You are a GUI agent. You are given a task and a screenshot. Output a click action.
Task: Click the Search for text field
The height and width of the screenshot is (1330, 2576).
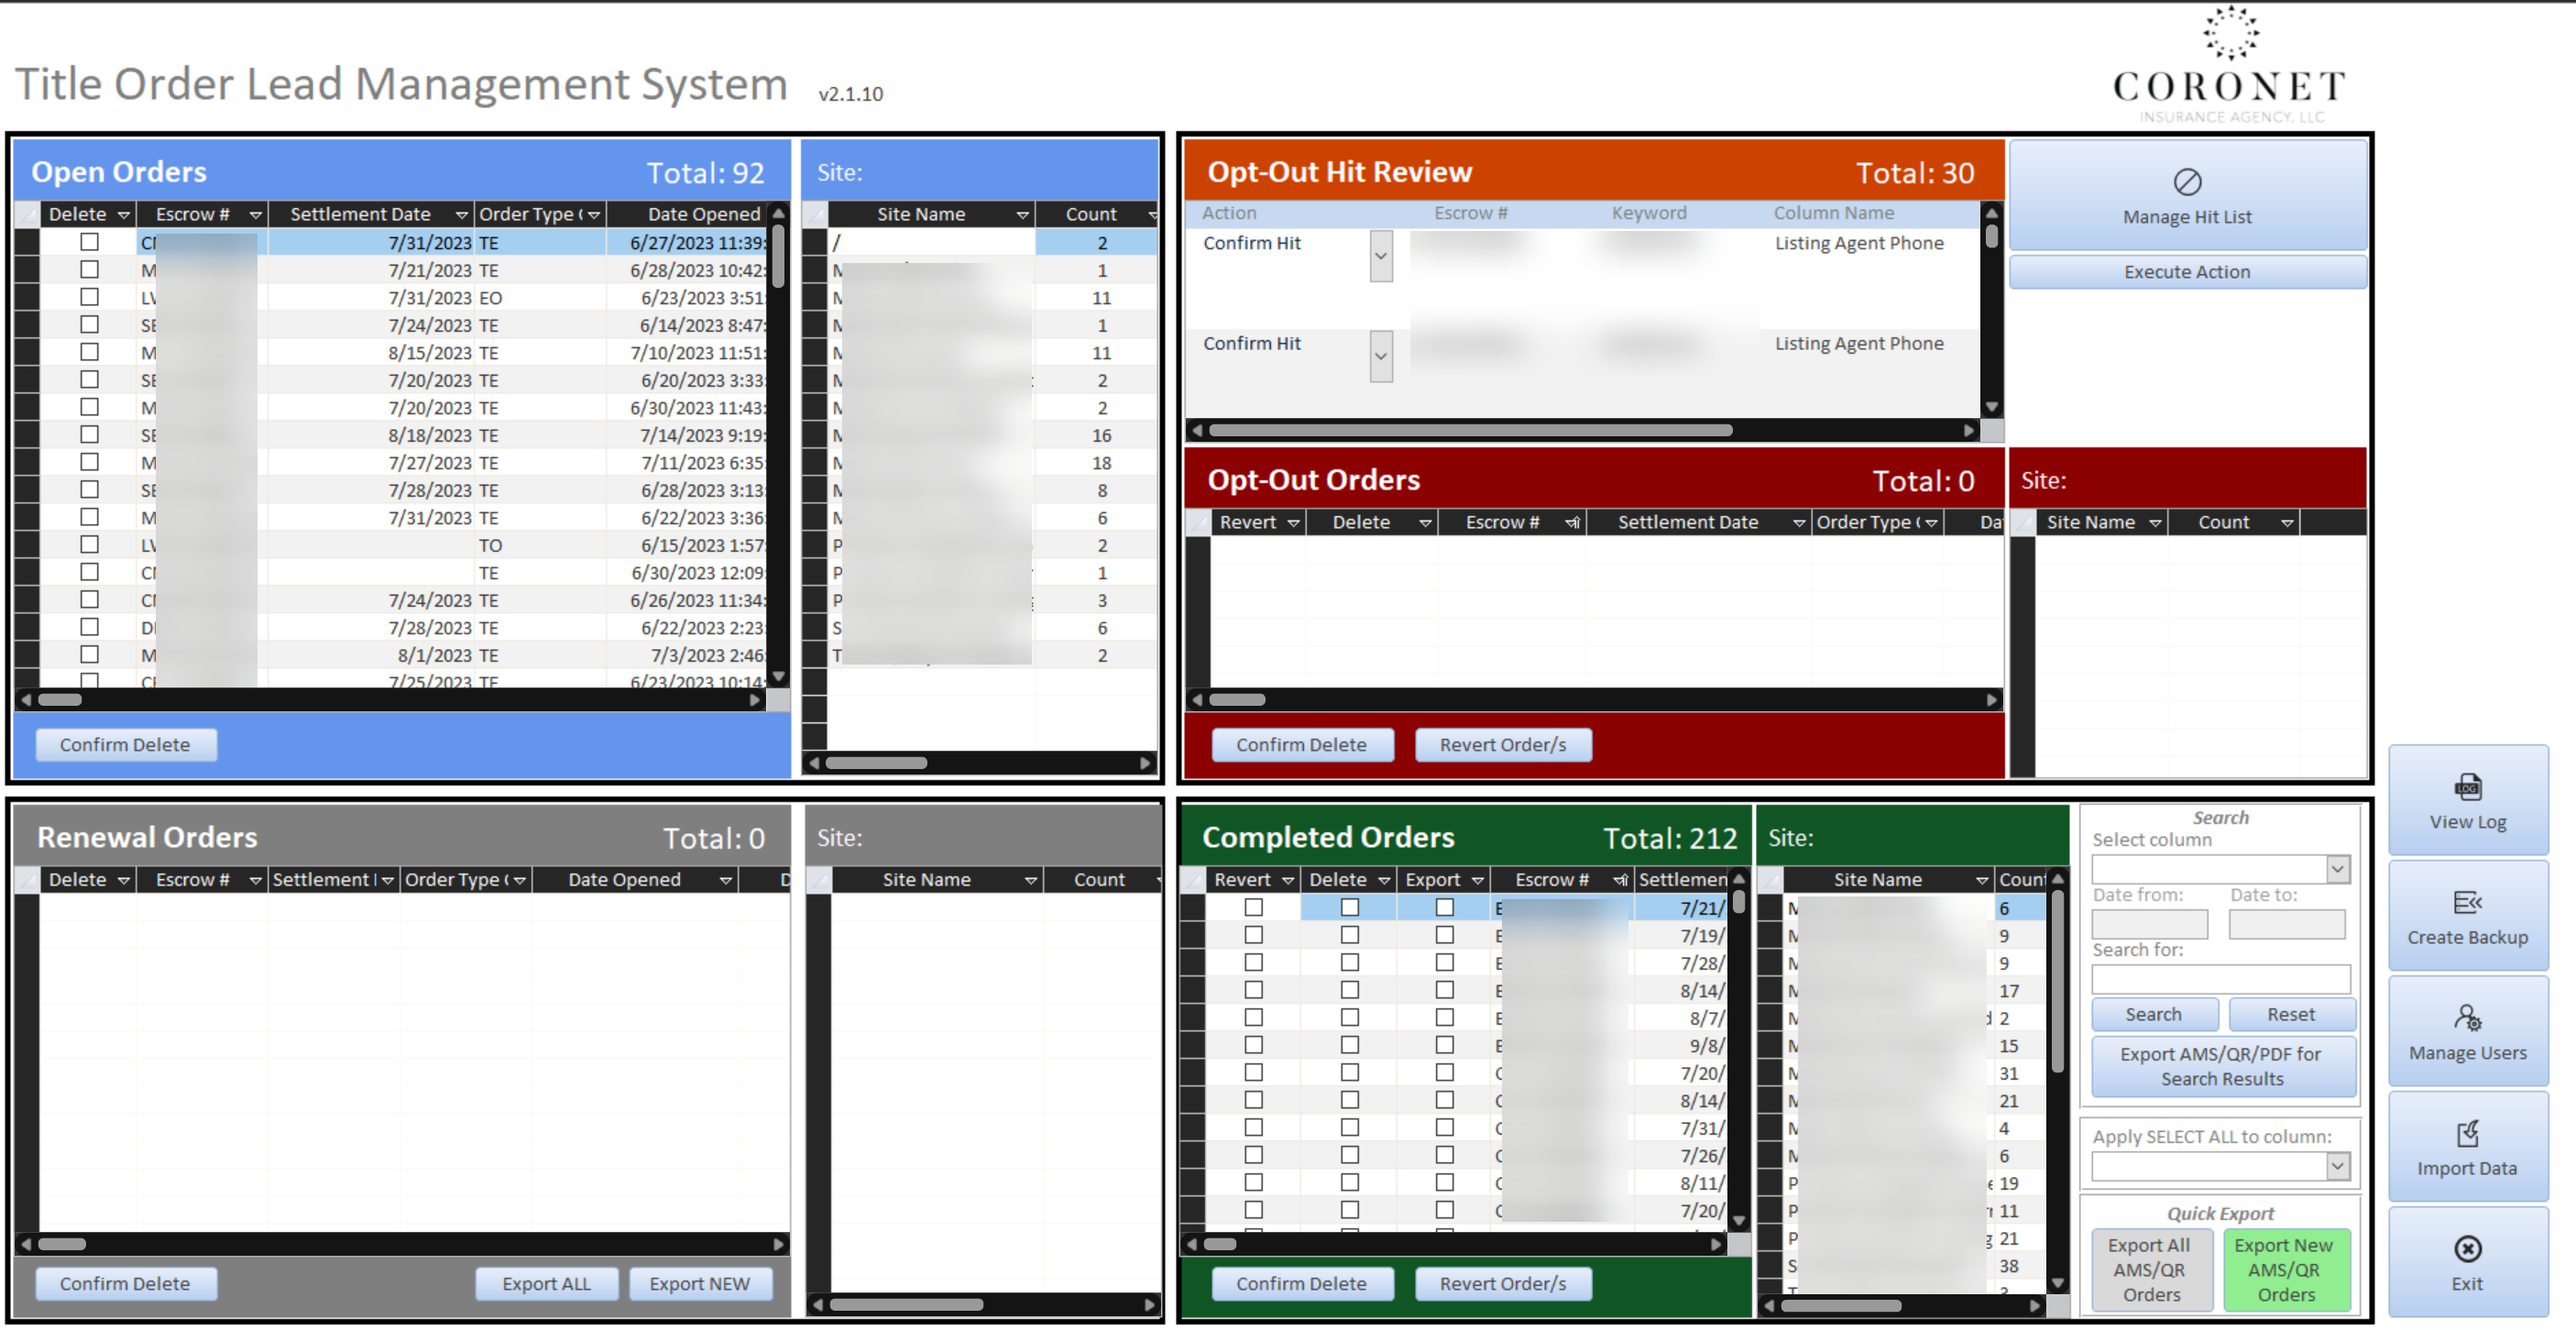(x=2220, y=978)
